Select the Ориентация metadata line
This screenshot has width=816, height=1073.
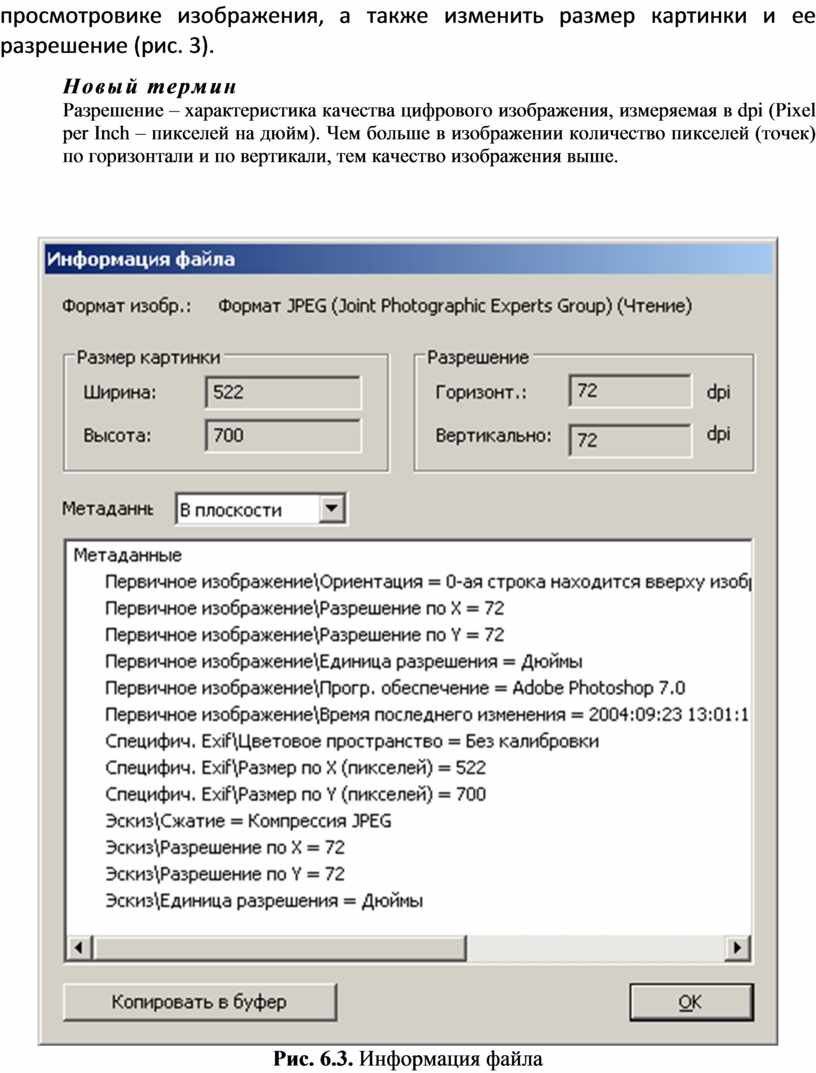[430, 581]
